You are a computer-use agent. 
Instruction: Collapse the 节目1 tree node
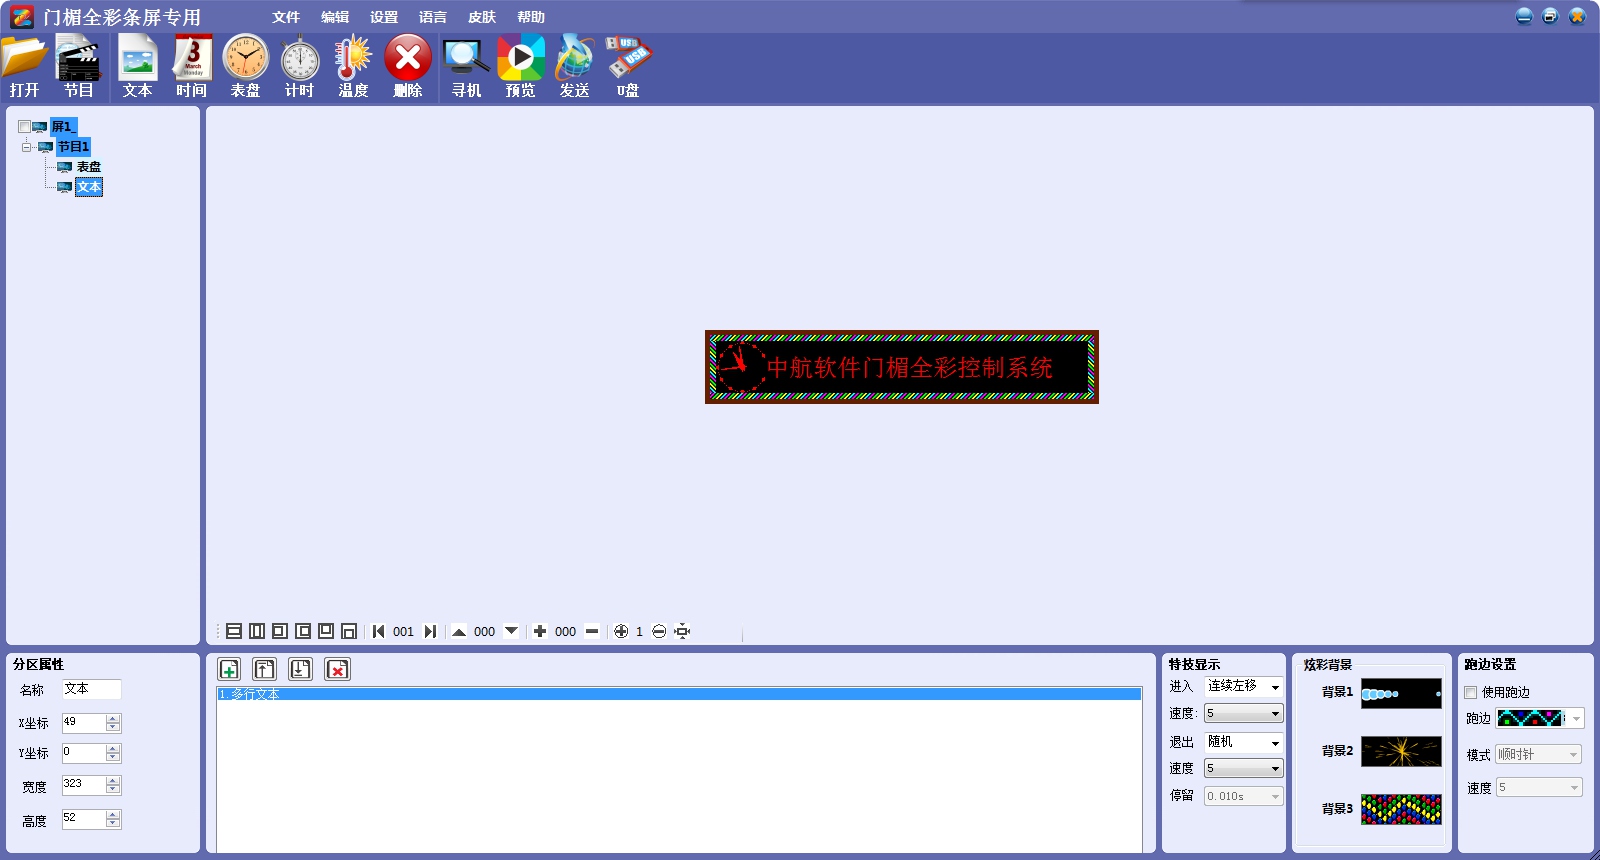coord(27,147)
